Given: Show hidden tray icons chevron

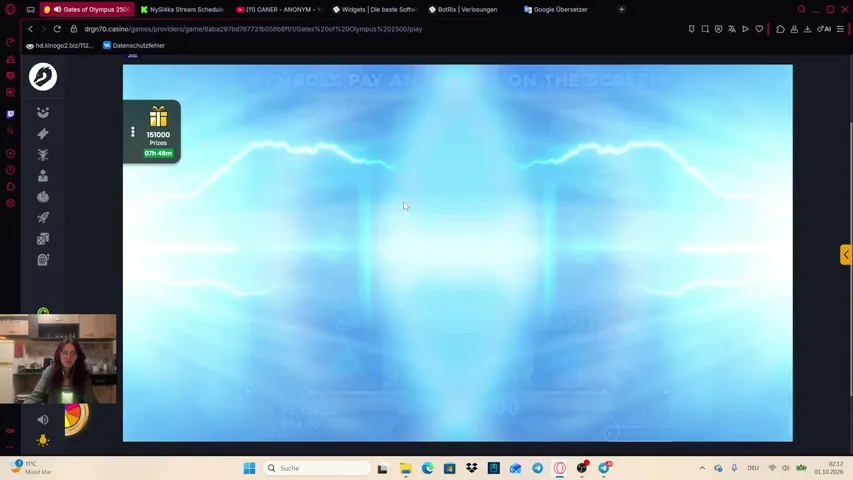Looking at the screenshot, I should click(x=702, y=468).
